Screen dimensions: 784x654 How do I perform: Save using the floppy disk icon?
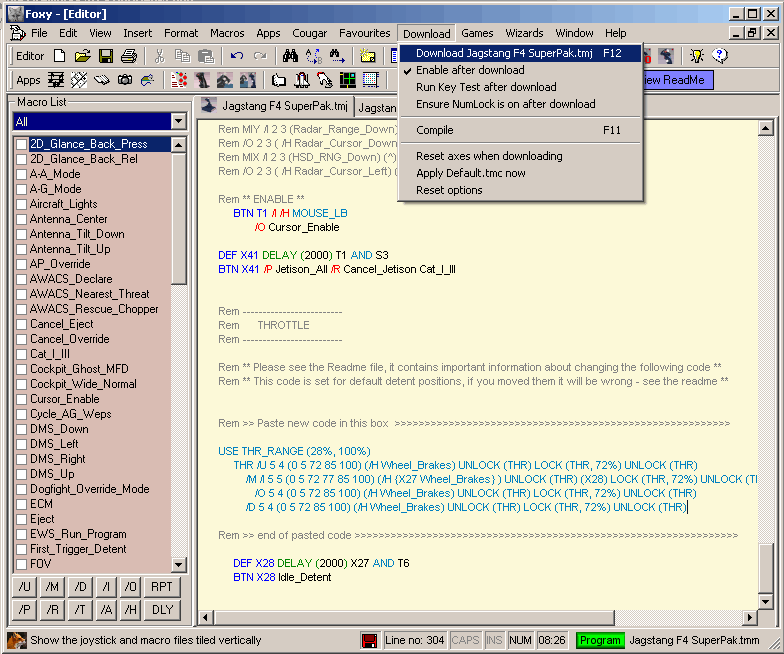point(105,56)
